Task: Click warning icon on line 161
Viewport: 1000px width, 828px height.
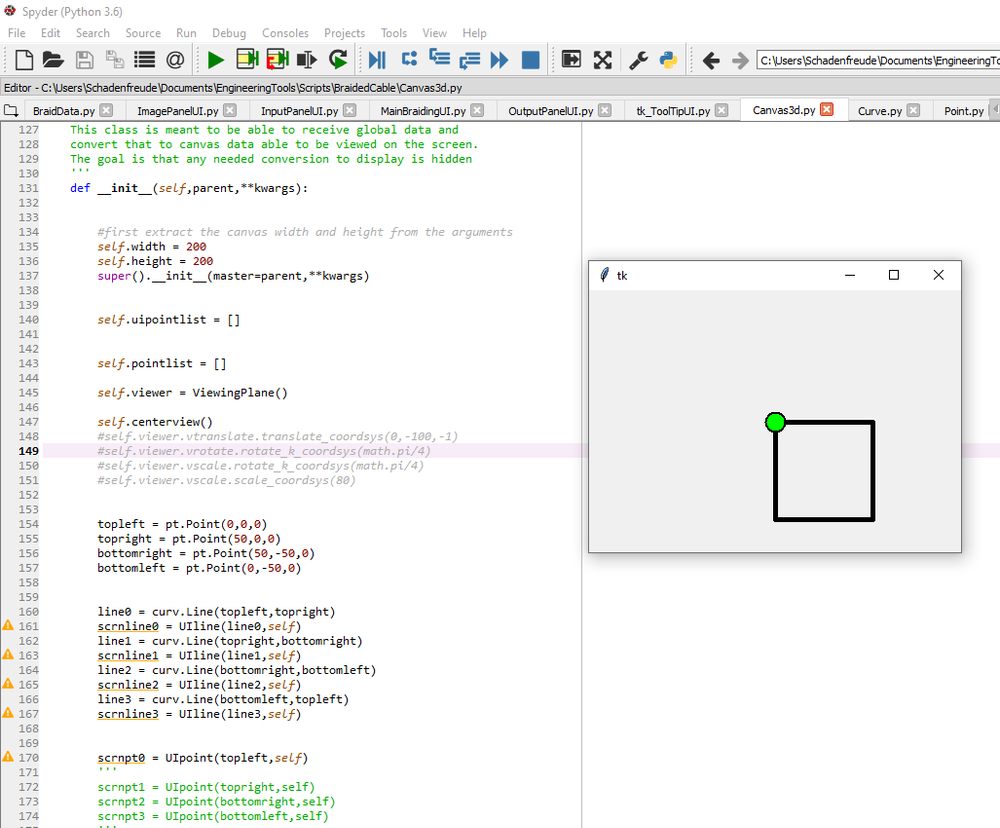Action: click(x=8, y=625)
